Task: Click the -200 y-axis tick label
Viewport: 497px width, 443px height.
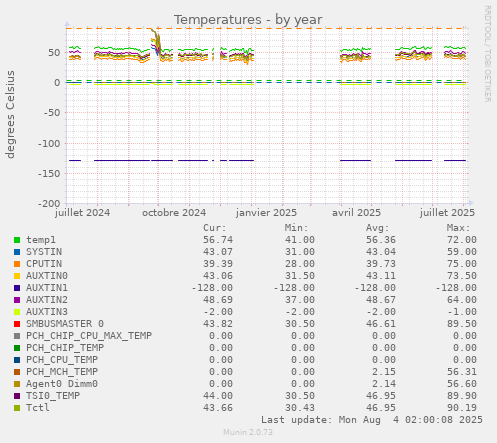Action: [49, 203]
